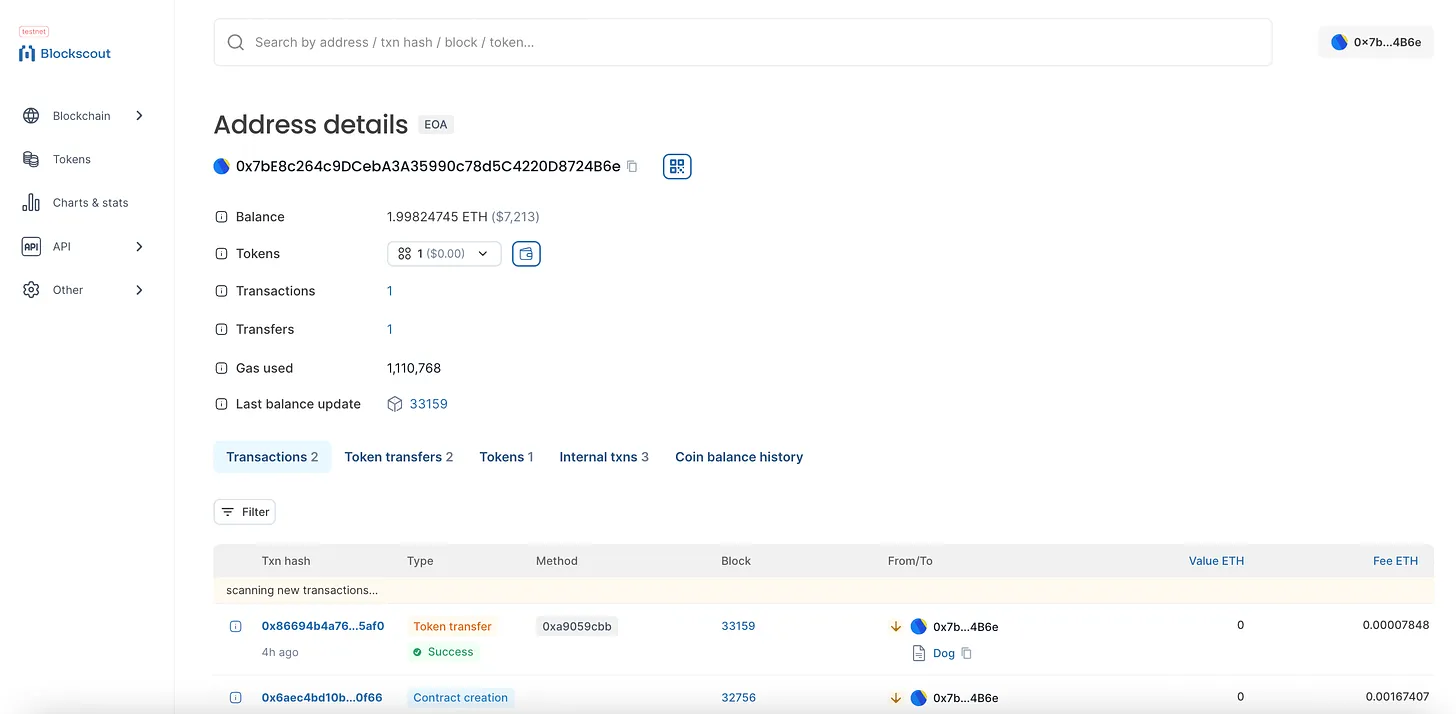Click the Charts & stats bar icon

click(31, 202)
